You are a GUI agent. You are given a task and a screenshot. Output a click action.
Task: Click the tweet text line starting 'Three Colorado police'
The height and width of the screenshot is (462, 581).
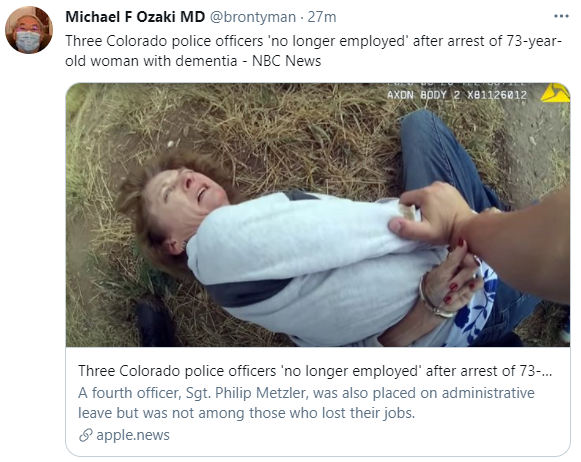click(x=313, y=41)
